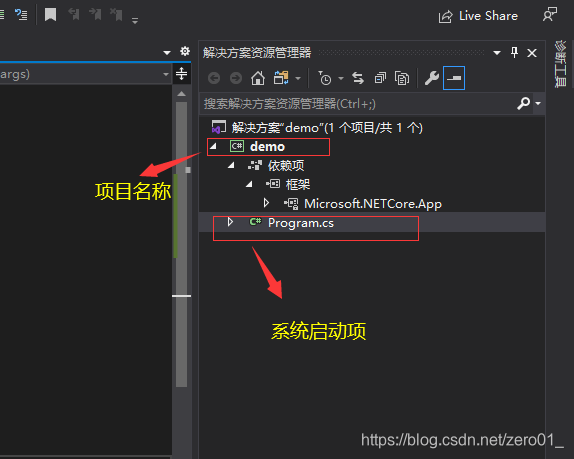
Task: Open the pending changes filter dropdown arrow
Action: click(341, 78)
